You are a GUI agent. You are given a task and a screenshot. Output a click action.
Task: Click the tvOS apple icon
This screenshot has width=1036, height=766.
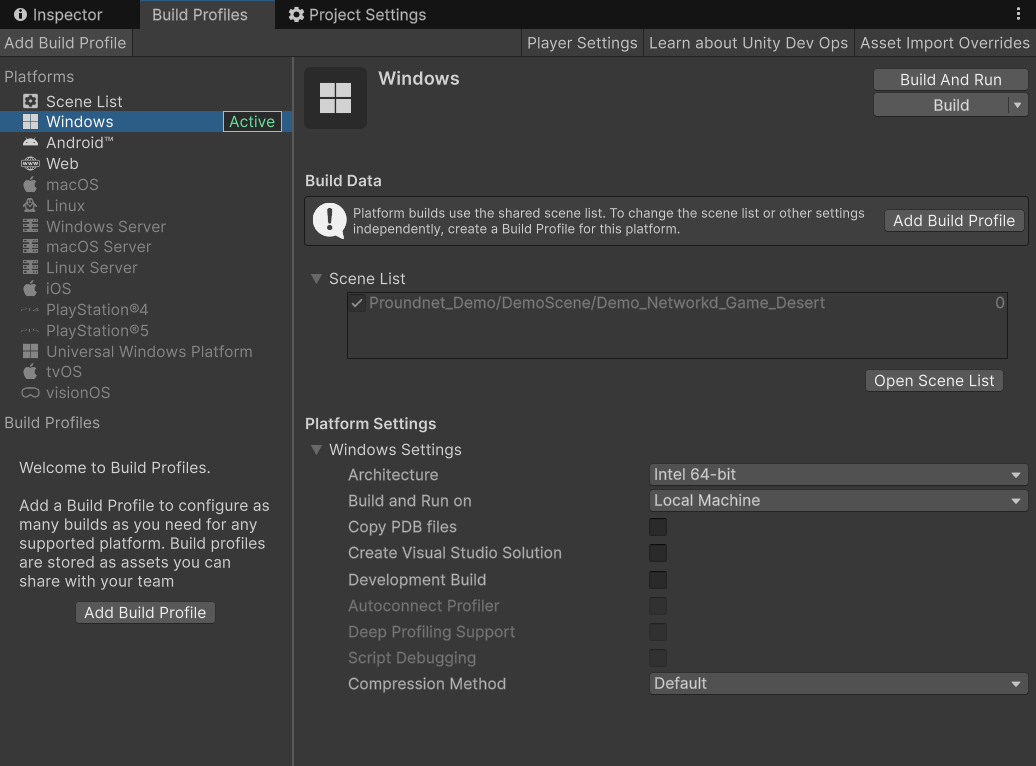tap(30, 371)
